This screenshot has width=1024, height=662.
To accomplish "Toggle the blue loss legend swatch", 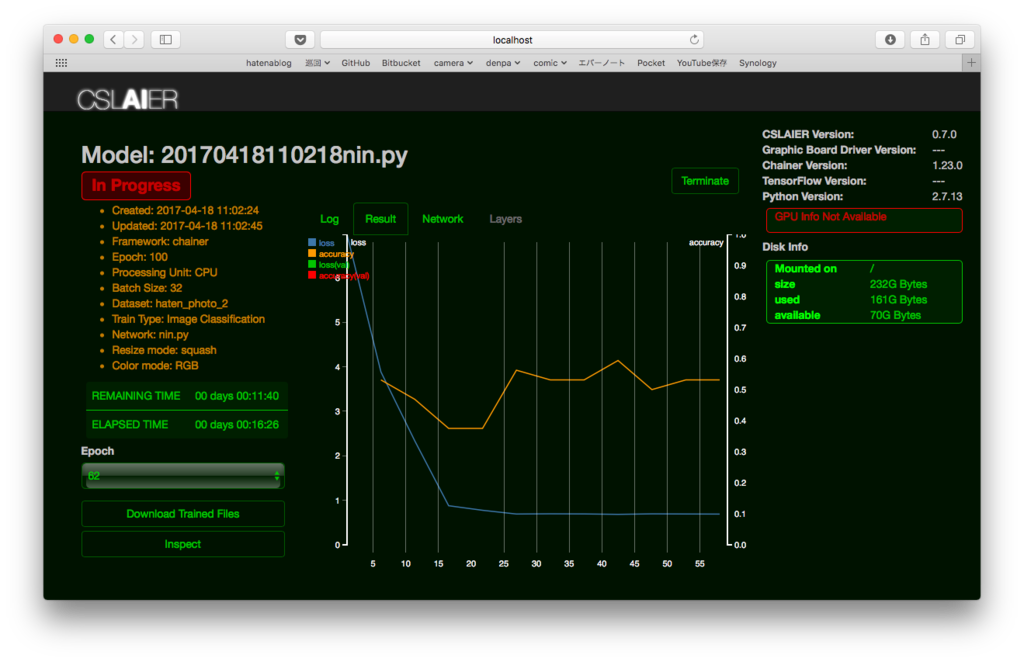I will (312, 242).
